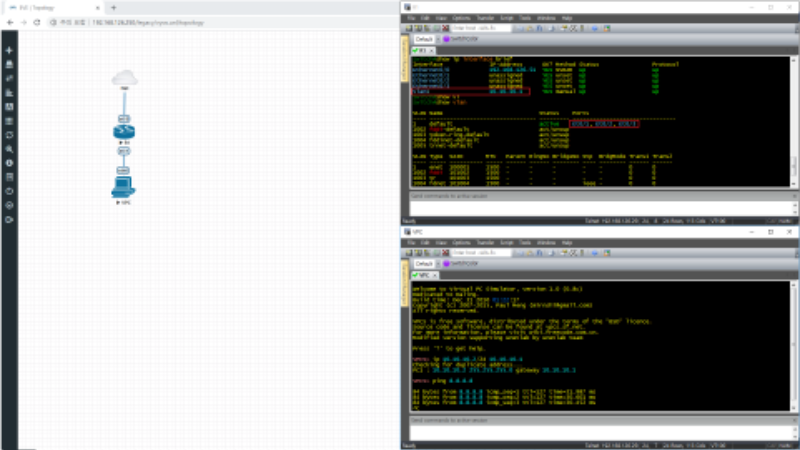Image resolution: width=800 pixels, height=450 pixels.
Task: Click the Net cloud node in topology
Action: [x=124, y=78]
